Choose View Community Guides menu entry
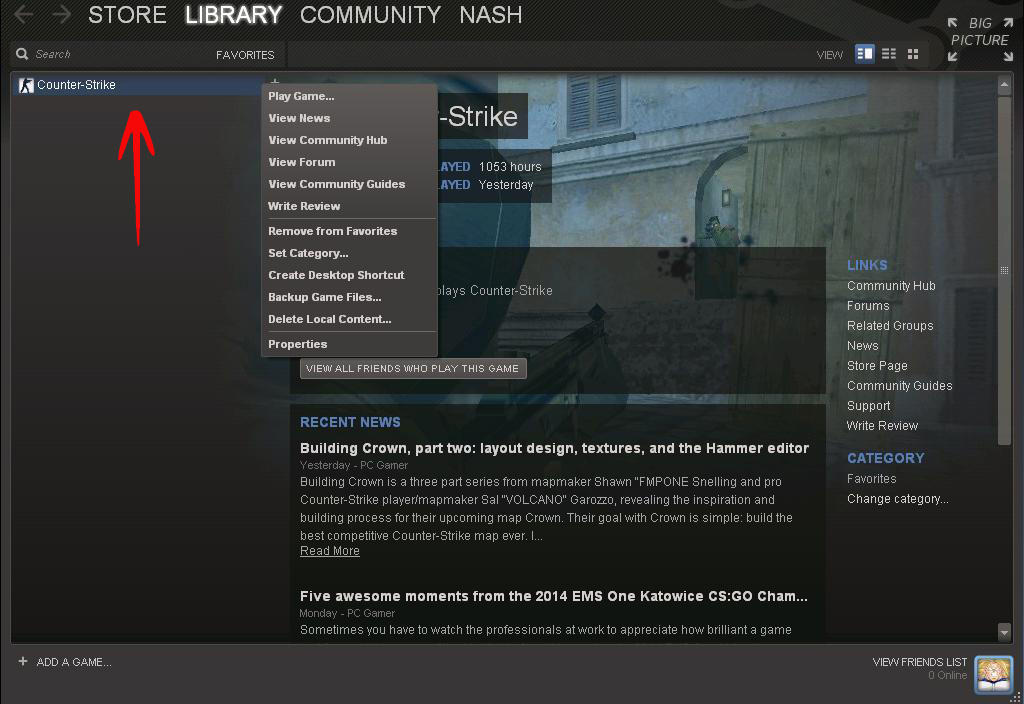 pos(337,184)
